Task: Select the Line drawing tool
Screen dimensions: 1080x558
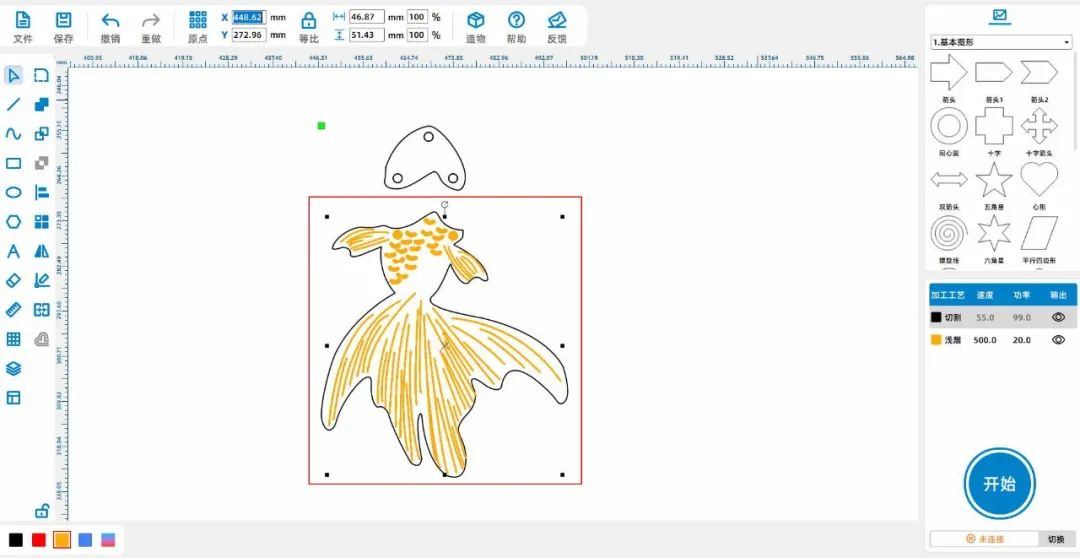Action: coord(14,104)
